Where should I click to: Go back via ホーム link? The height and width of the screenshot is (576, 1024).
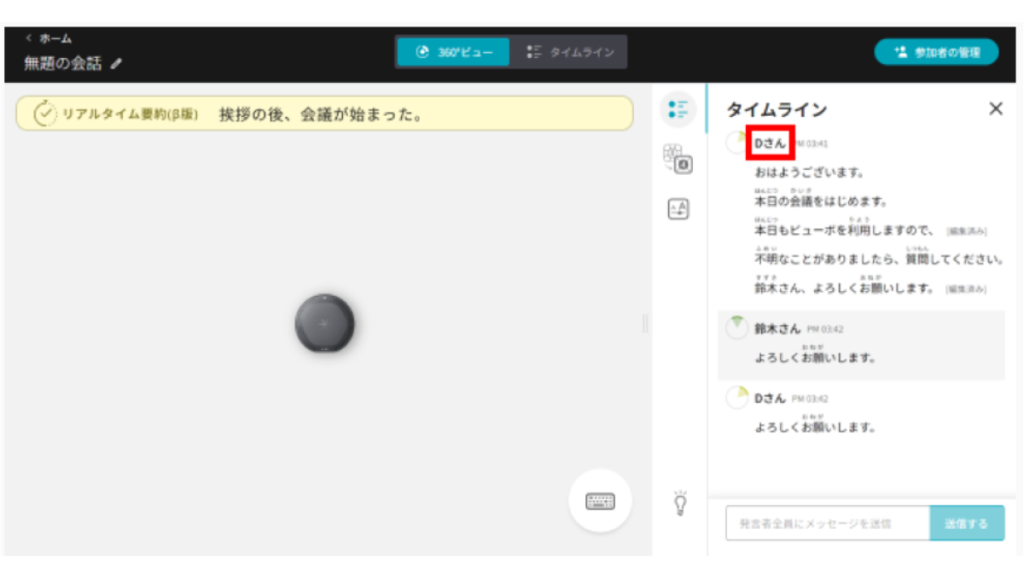point(49,38)
